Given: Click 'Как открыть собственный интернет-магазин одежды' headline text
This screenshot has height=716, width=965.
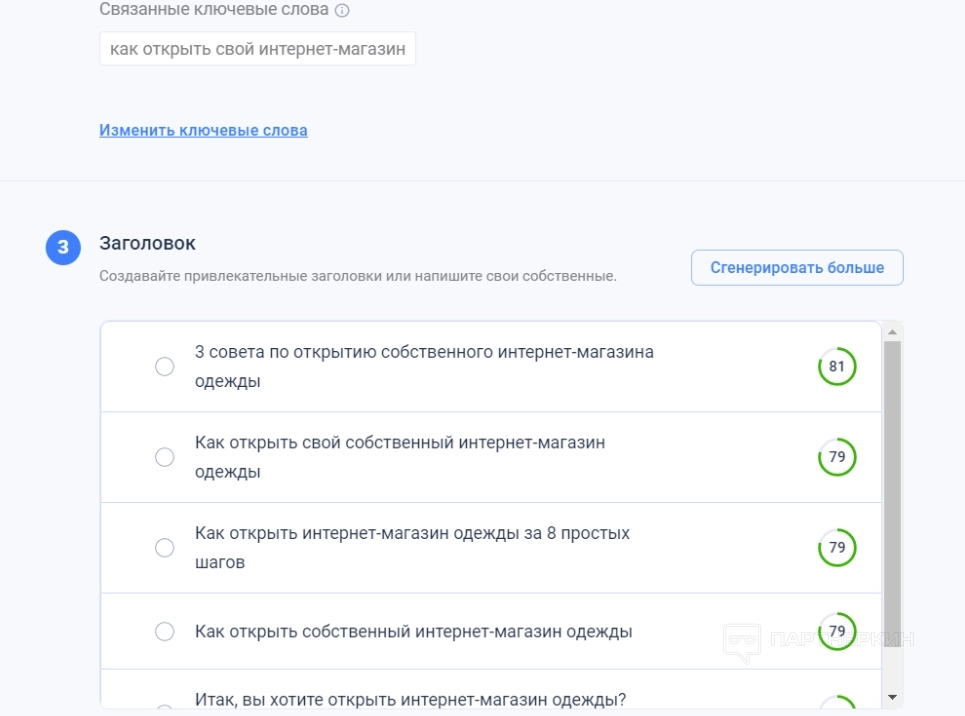Looking at the screenshot, I should [413, 631].
